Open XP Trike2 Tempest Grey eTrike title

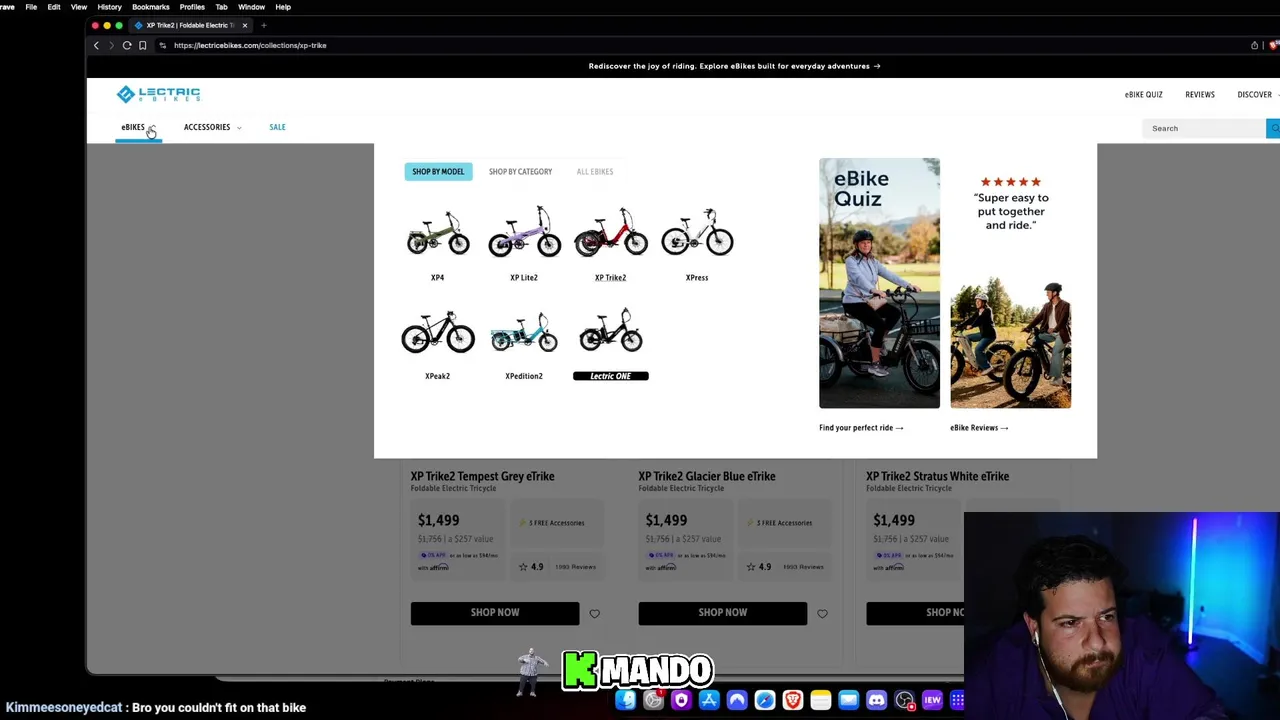point(482,476)
